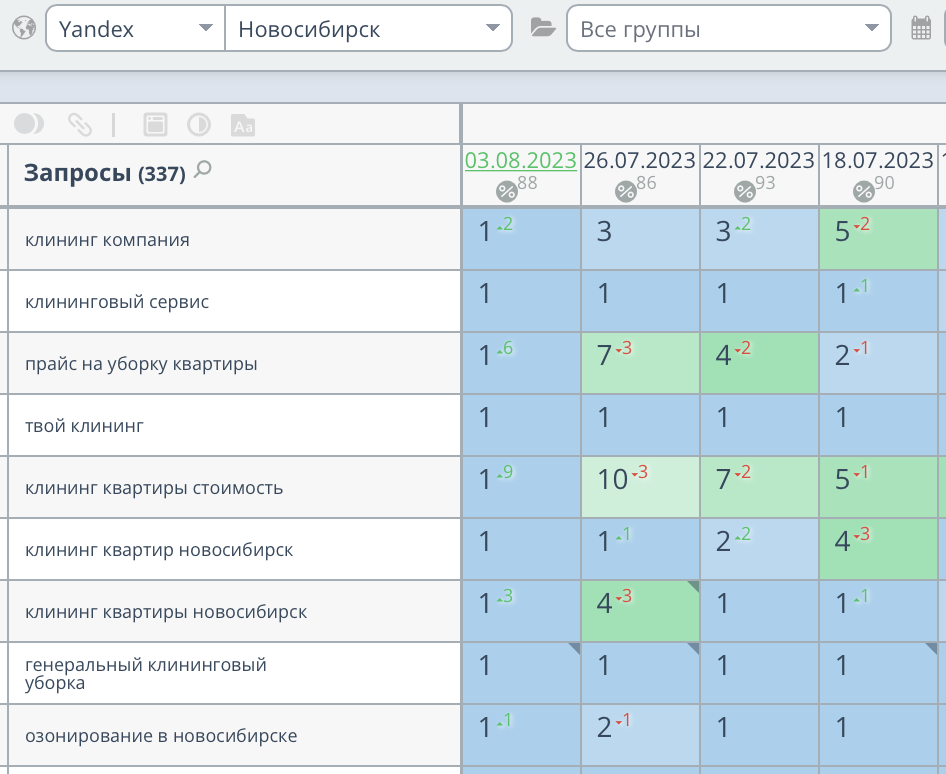The height and width of the screenshot is (774, 946).
Task: Click the percent badge showing 93 under 22.07.2023
Action: (742, 188)
